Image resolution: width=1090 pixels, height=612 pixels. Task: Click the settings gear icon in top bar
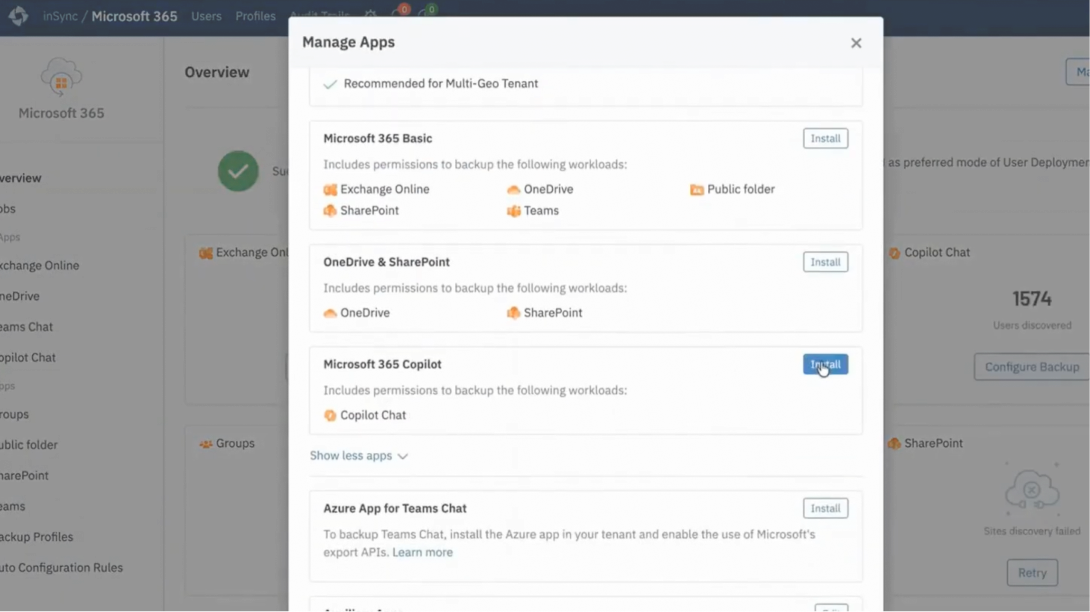click(x=371, y=15)
